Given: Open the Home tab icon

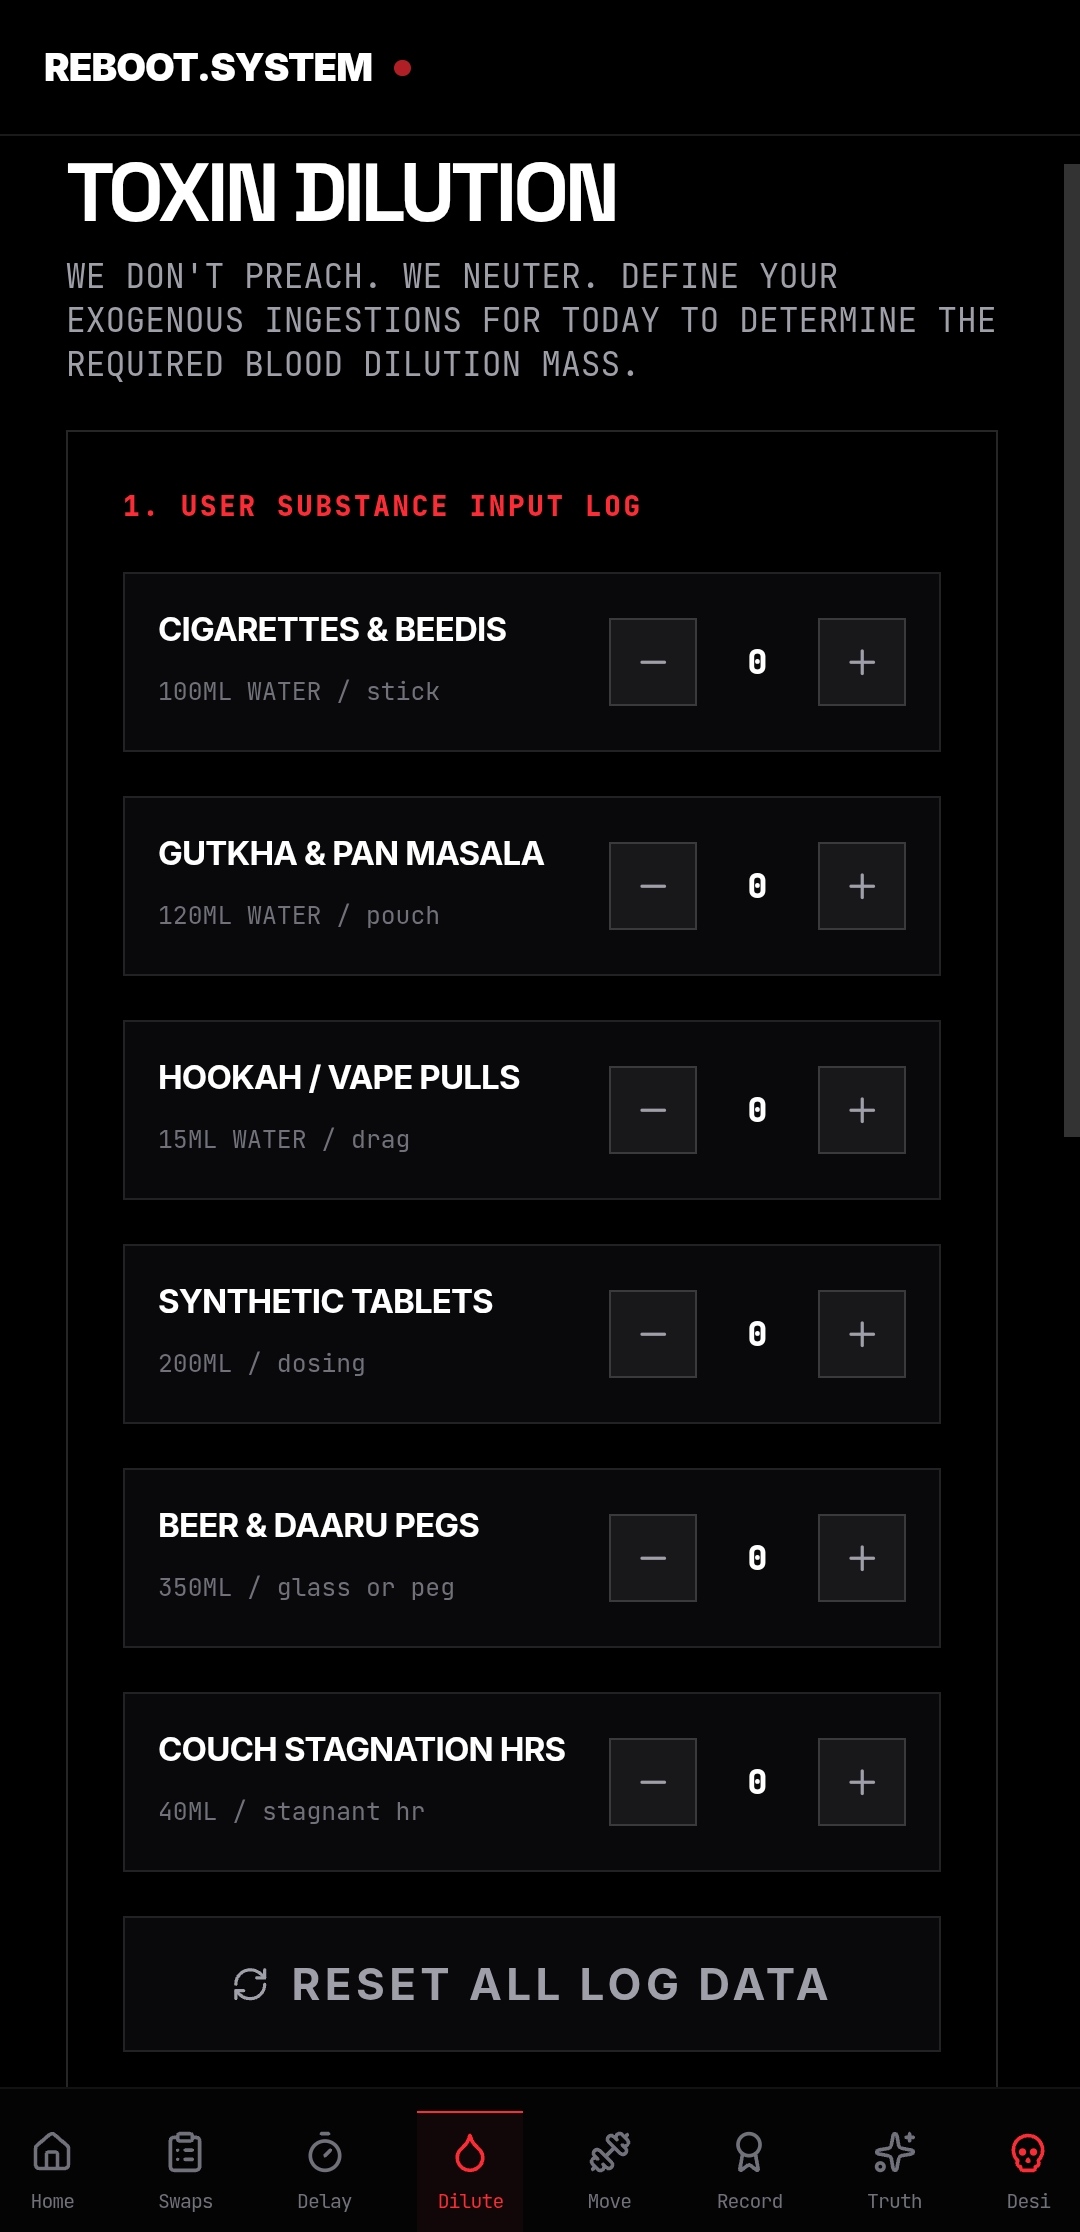Looking at the screenshot, I should (x=52, y=2152).
